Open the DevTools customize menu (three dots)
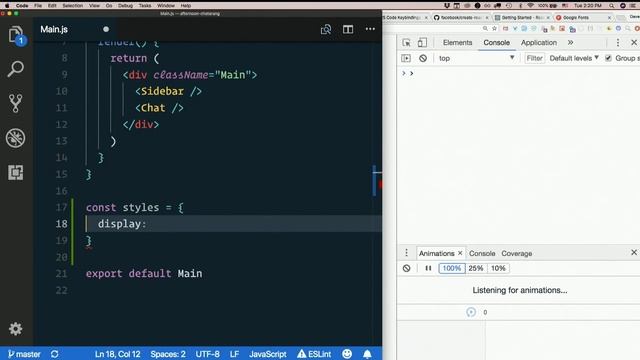This screenshot has width=640, height=360. [x=618, y=42]
